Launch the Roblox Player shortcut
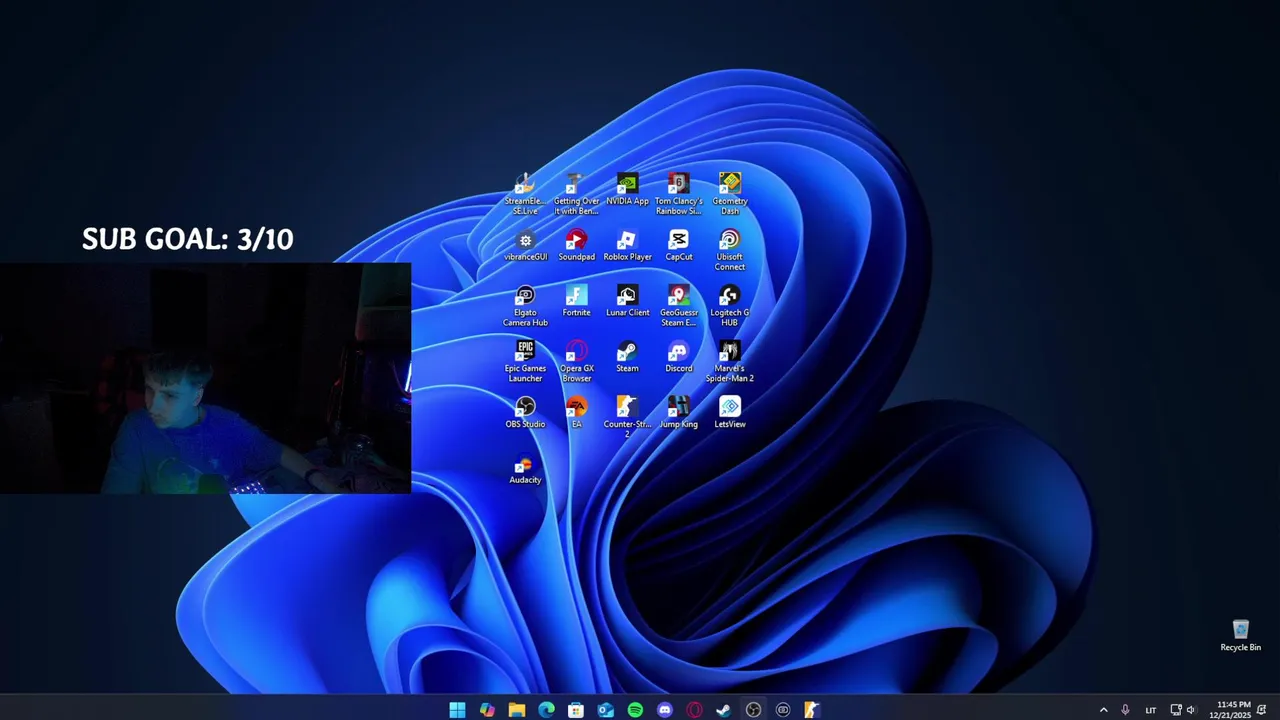 point(627,246)
